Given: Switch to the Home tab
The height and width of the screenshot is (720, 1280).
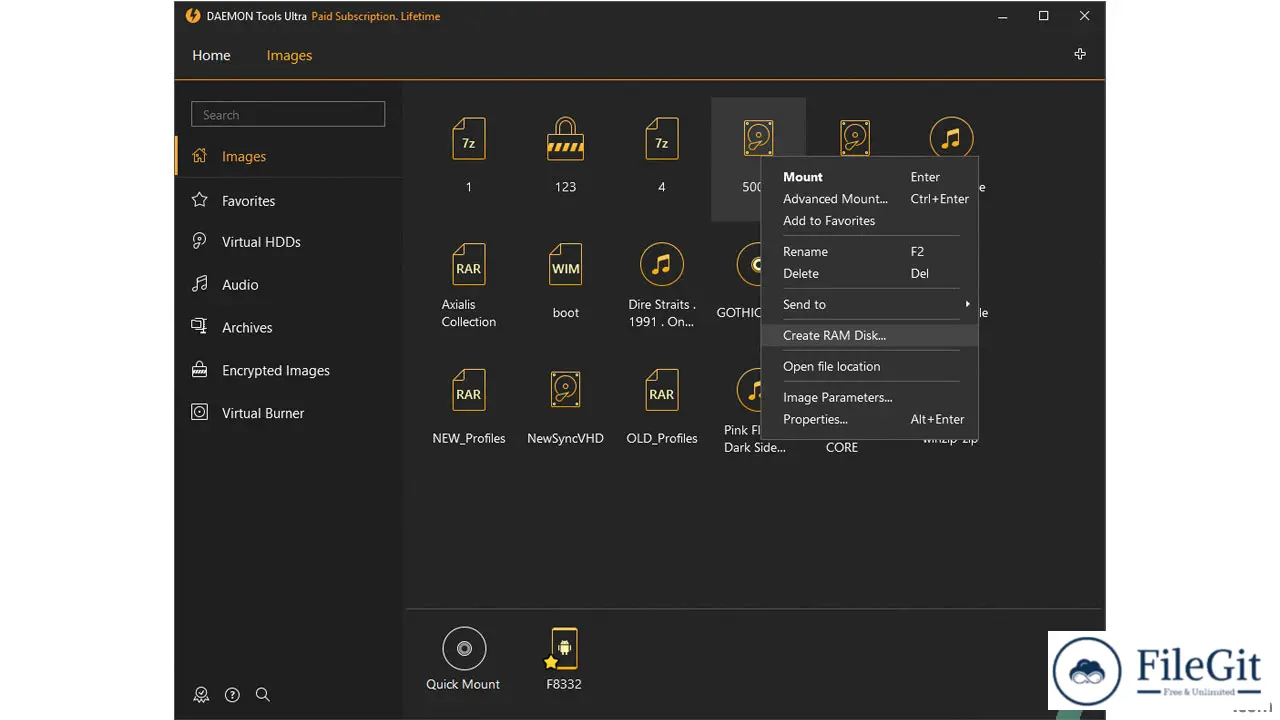Looking at the screenshot, I should pyautogui.click(x=211, y=55).
